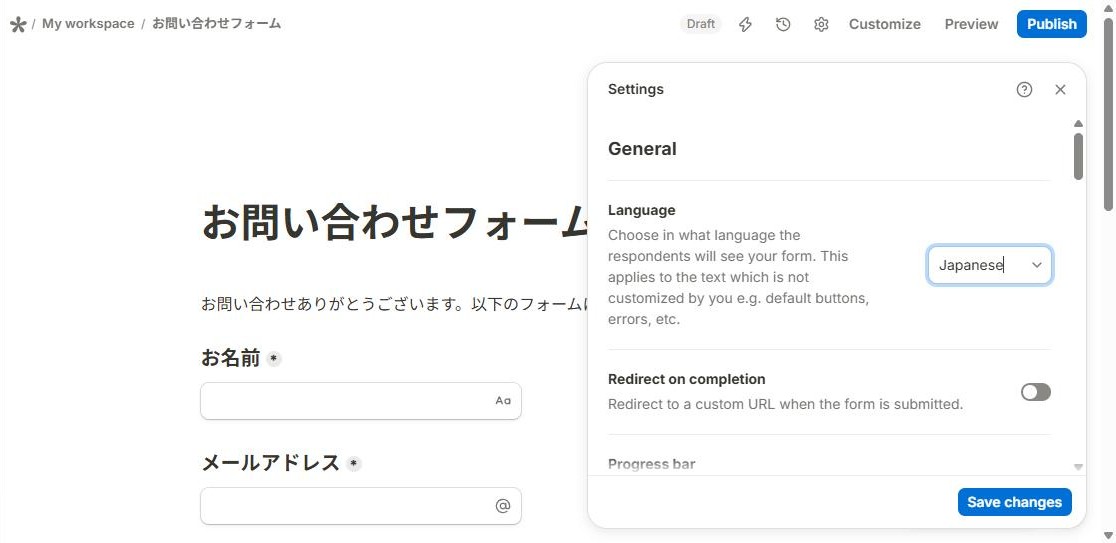Toggle Redirect on completion switch
The width and height of the screenshot is (1116, 543).
[x=1036, y=392]
